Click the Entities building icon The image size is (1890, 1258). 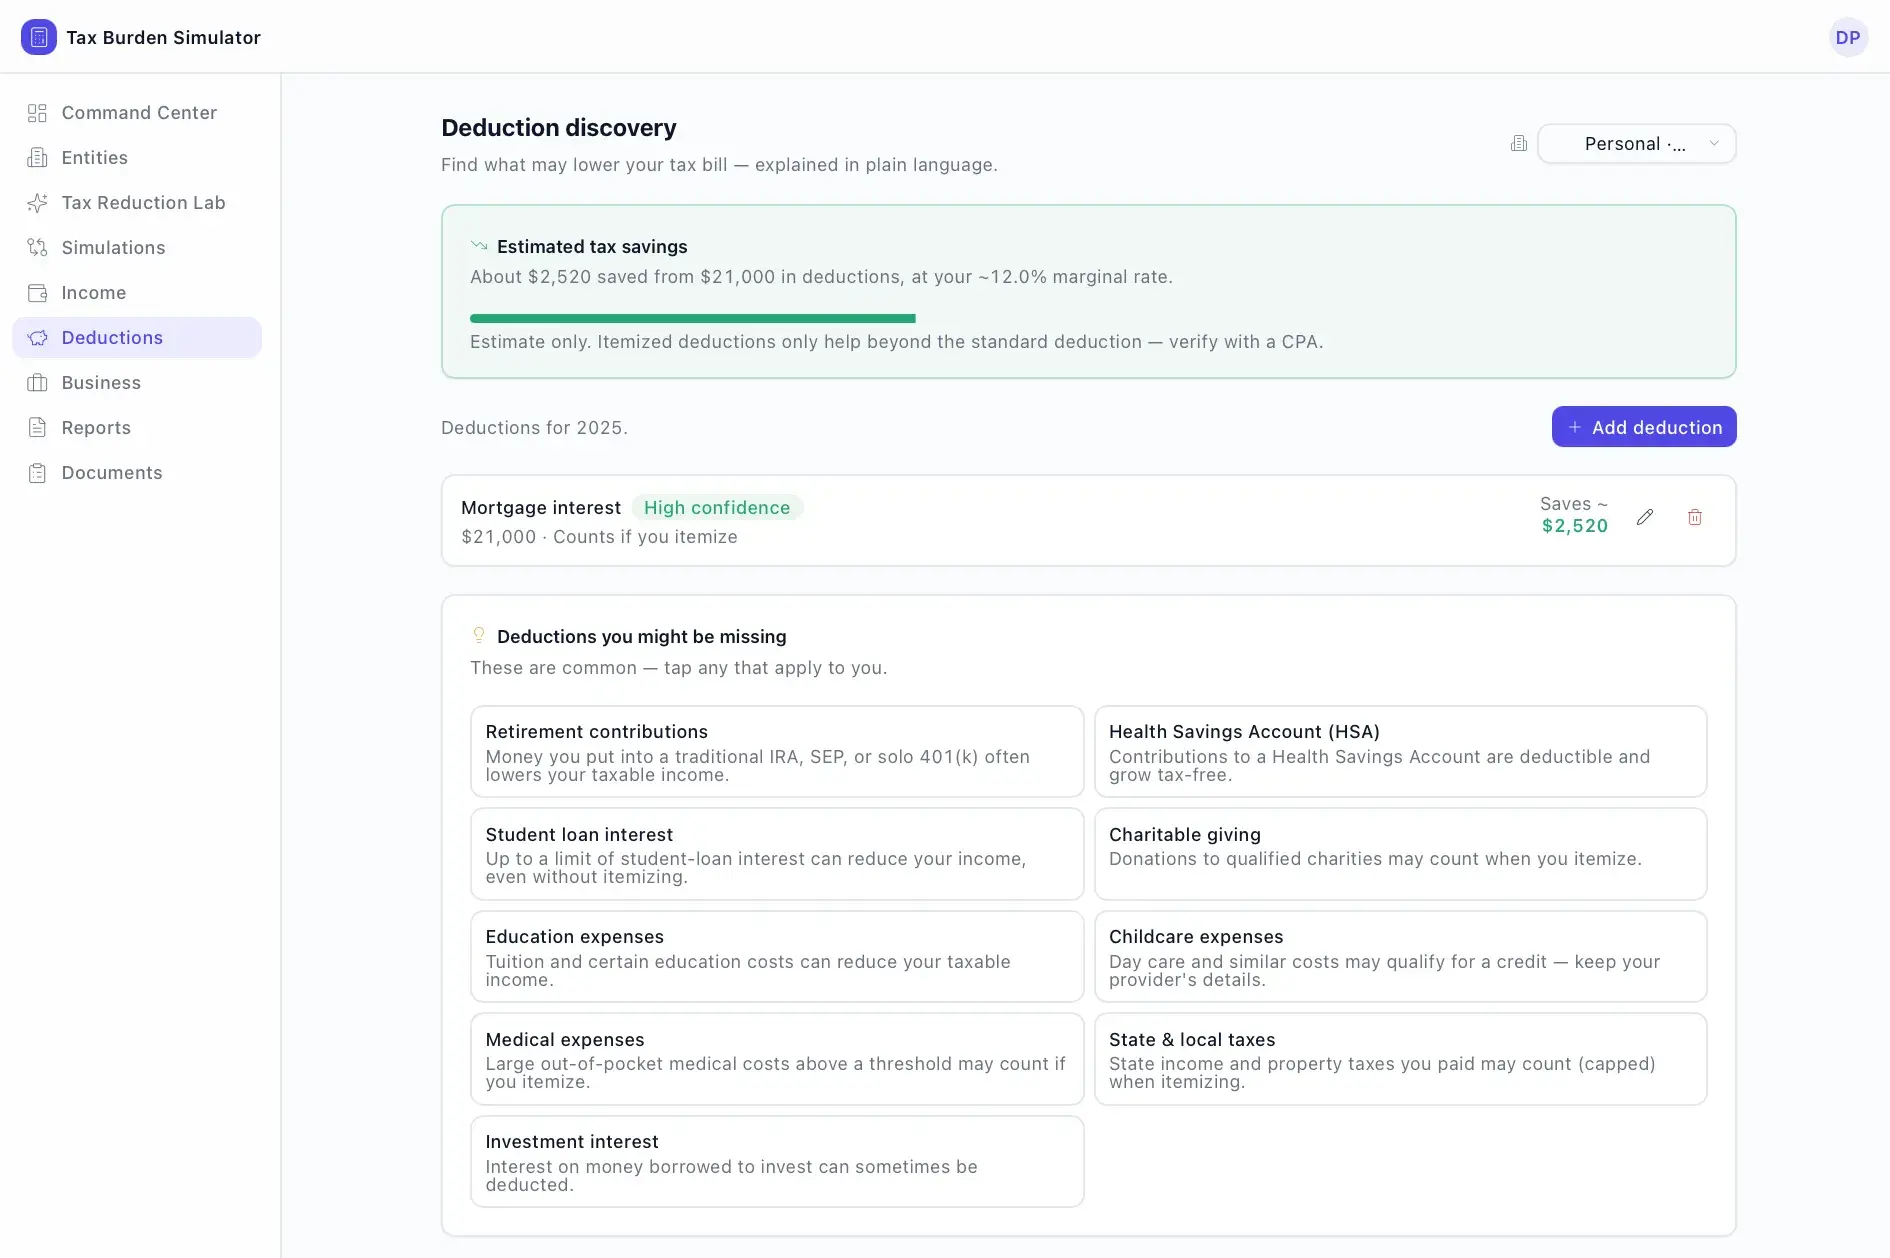coord(37,158)
